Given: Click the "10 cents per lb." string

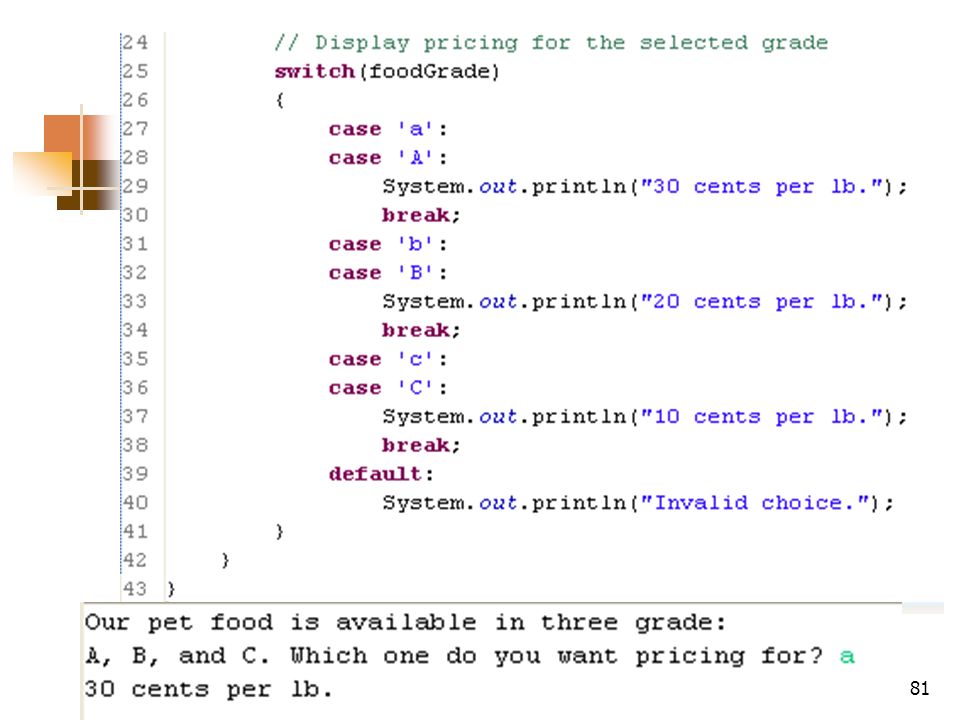Looking at the screenshot, I should point(762,416).
